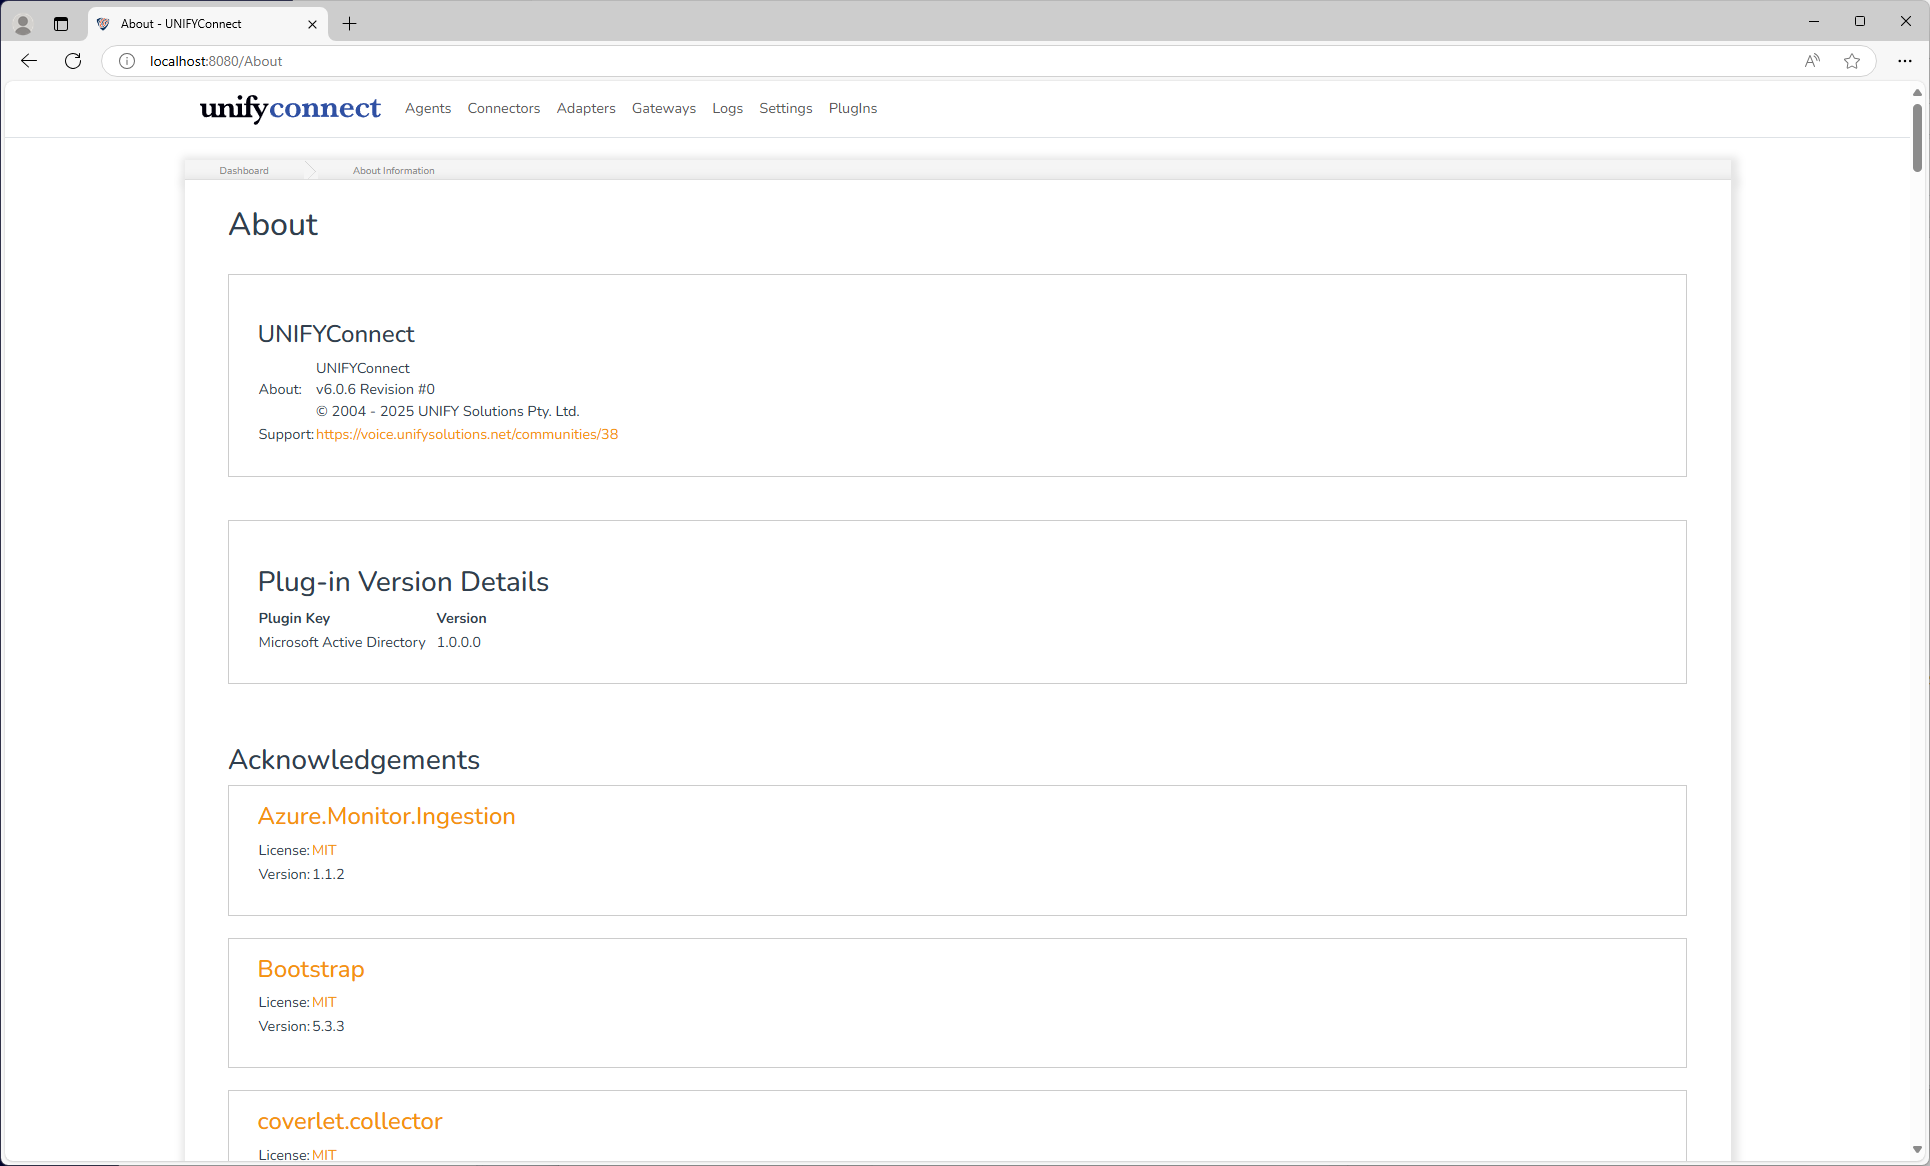Viewport: 1930px width, 1166px height.
Task: Click the scrollbar up arrow
Action: [1917, 92]
